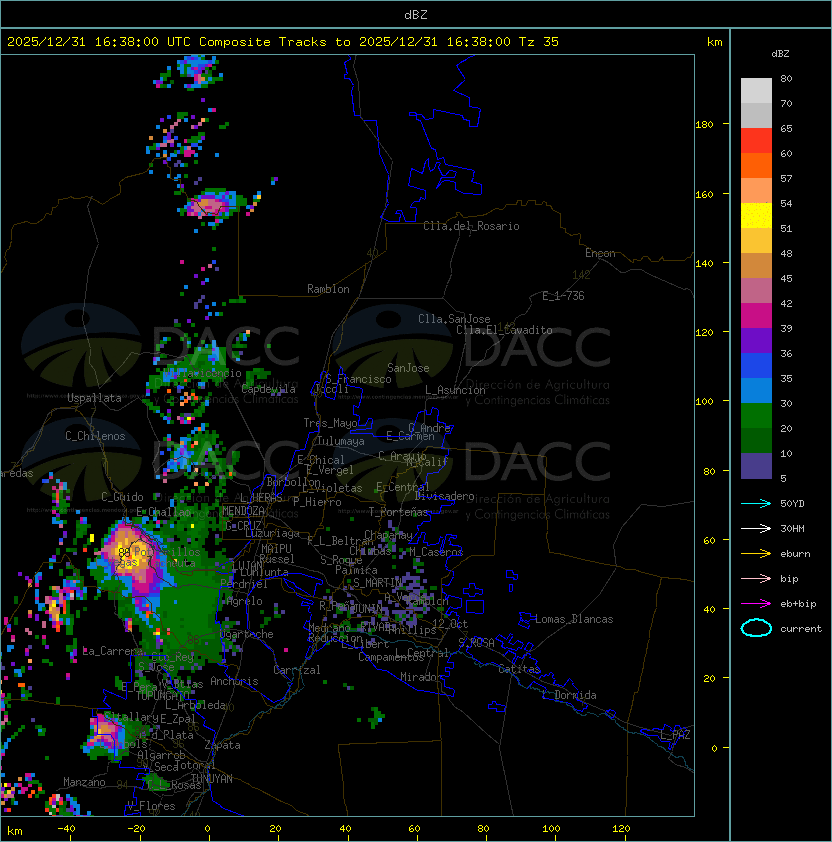
Task: Click the 'Agrelo' place label
Action: coord(244,601)
